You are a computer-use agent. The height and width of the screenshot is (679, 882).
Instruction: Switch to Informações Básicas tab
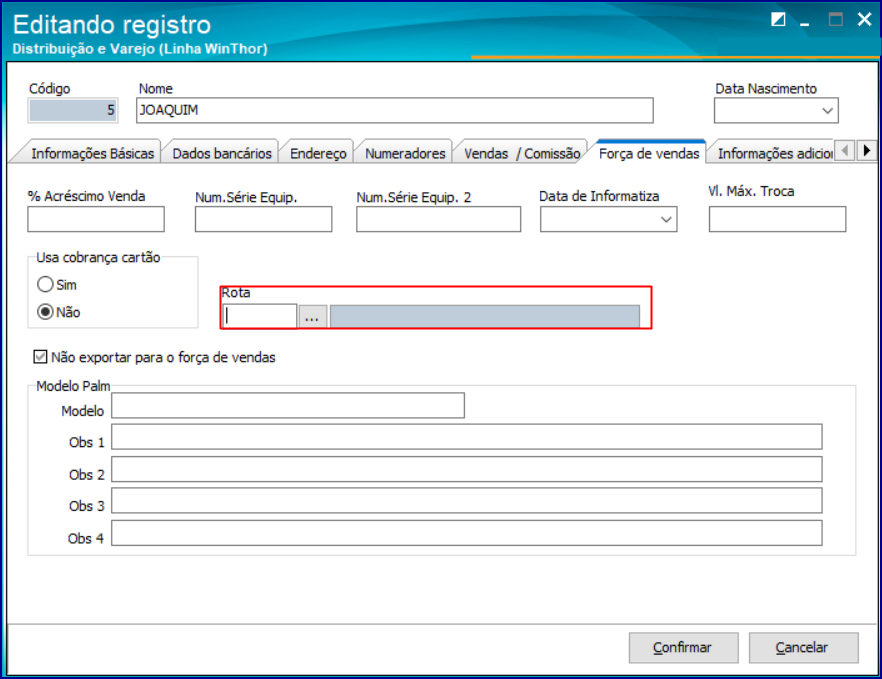[92, 153]
